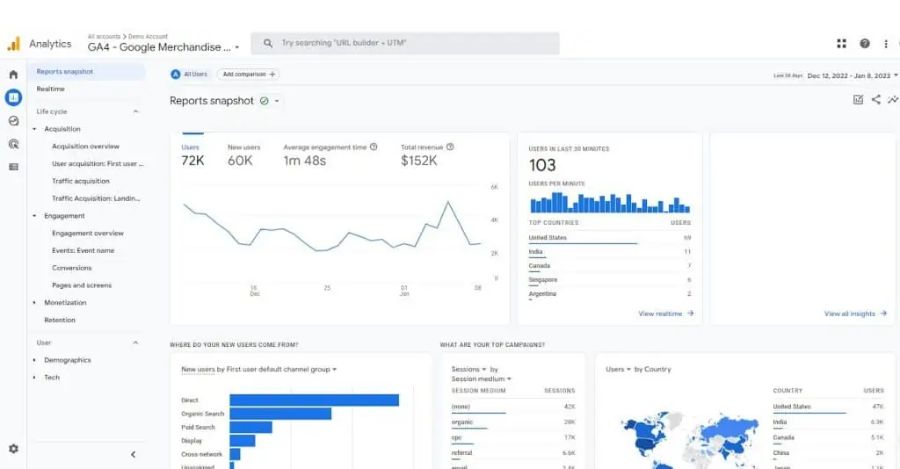Viewport: 900px width, 469px height.
Task: Collapse the sidebar with the chevron arrow
Action: 133,455
